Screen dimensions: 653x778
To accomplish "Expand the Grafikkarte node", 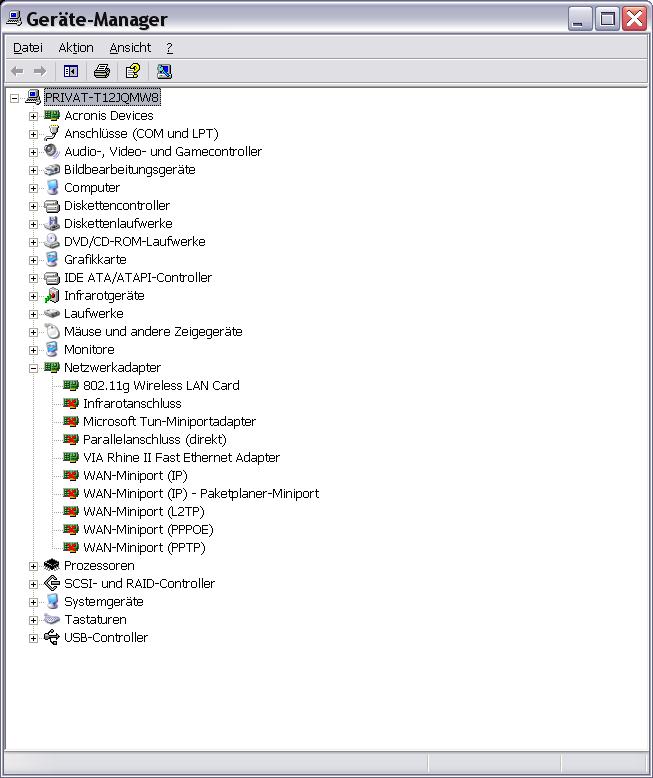I will click(33, 260).
